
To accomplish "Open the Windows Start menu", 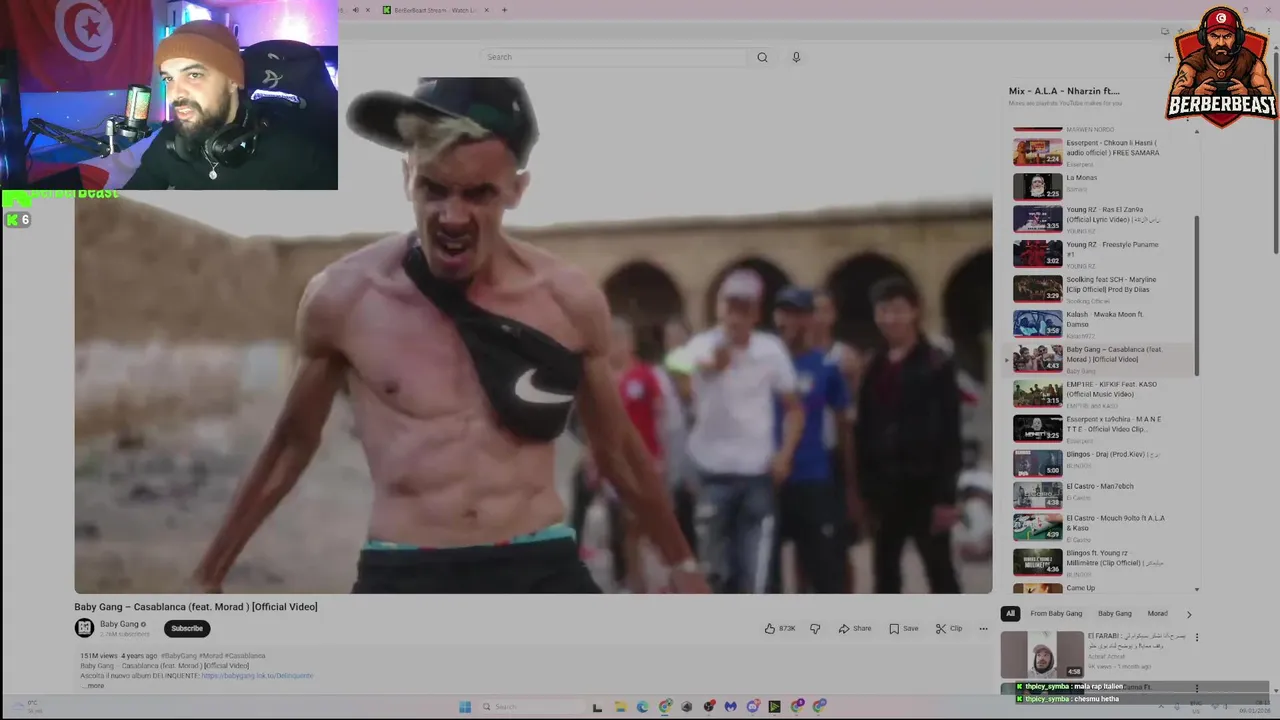I will [x=465, y=707].
